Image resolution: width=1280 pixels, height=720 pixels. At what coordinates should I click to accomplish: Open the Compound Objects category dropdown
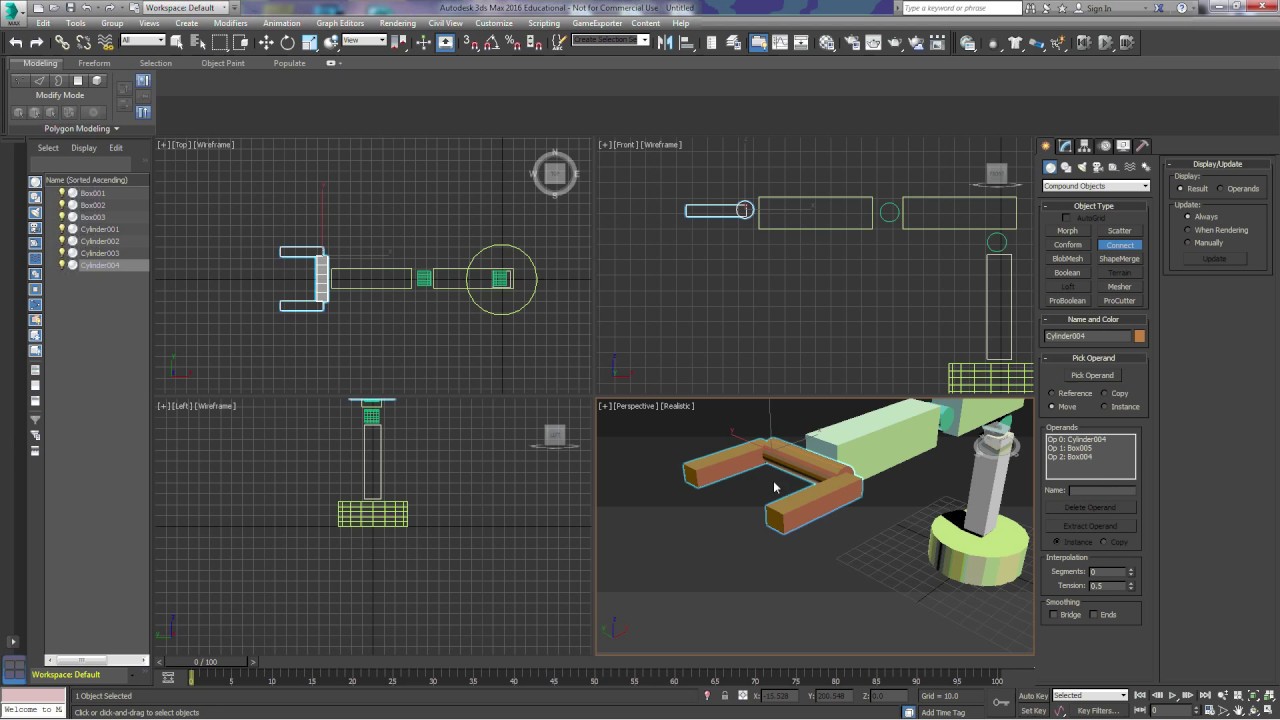click(x=1096, y=186)
